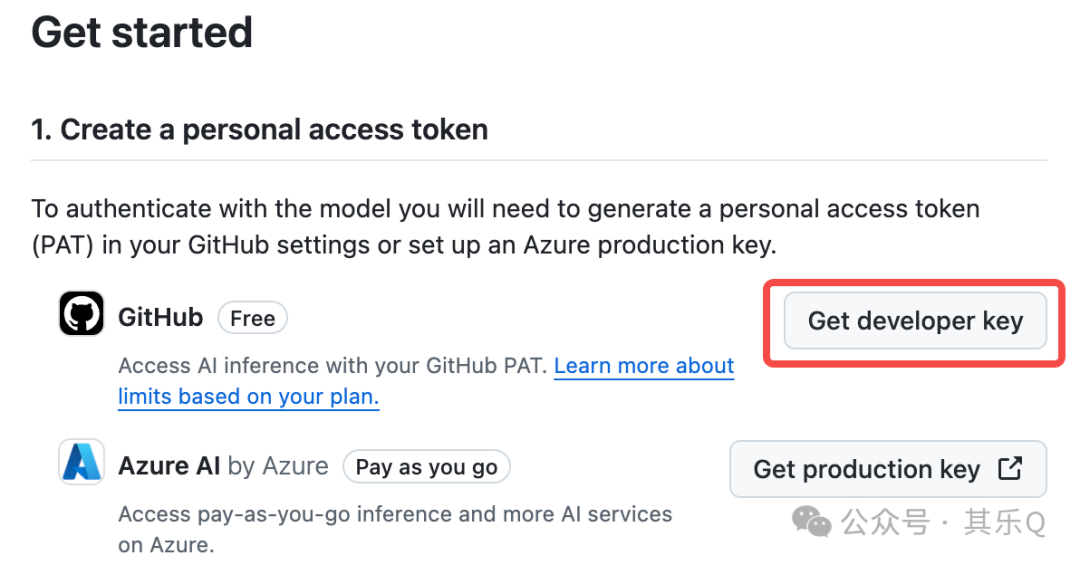Click the 公众号 watermark text
This screenshot has height=565, width=1080.
884,522
